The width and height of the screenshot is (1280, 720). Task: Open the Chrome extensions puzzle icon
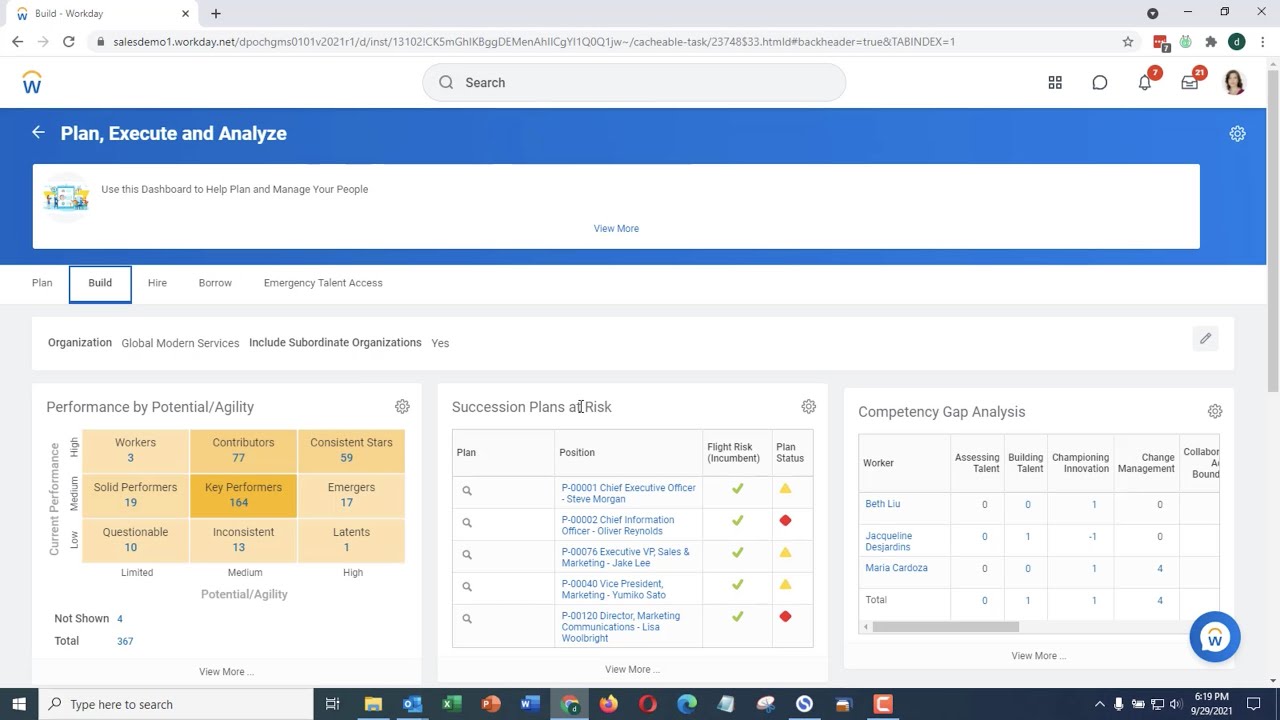click(x=1211, y=42)
